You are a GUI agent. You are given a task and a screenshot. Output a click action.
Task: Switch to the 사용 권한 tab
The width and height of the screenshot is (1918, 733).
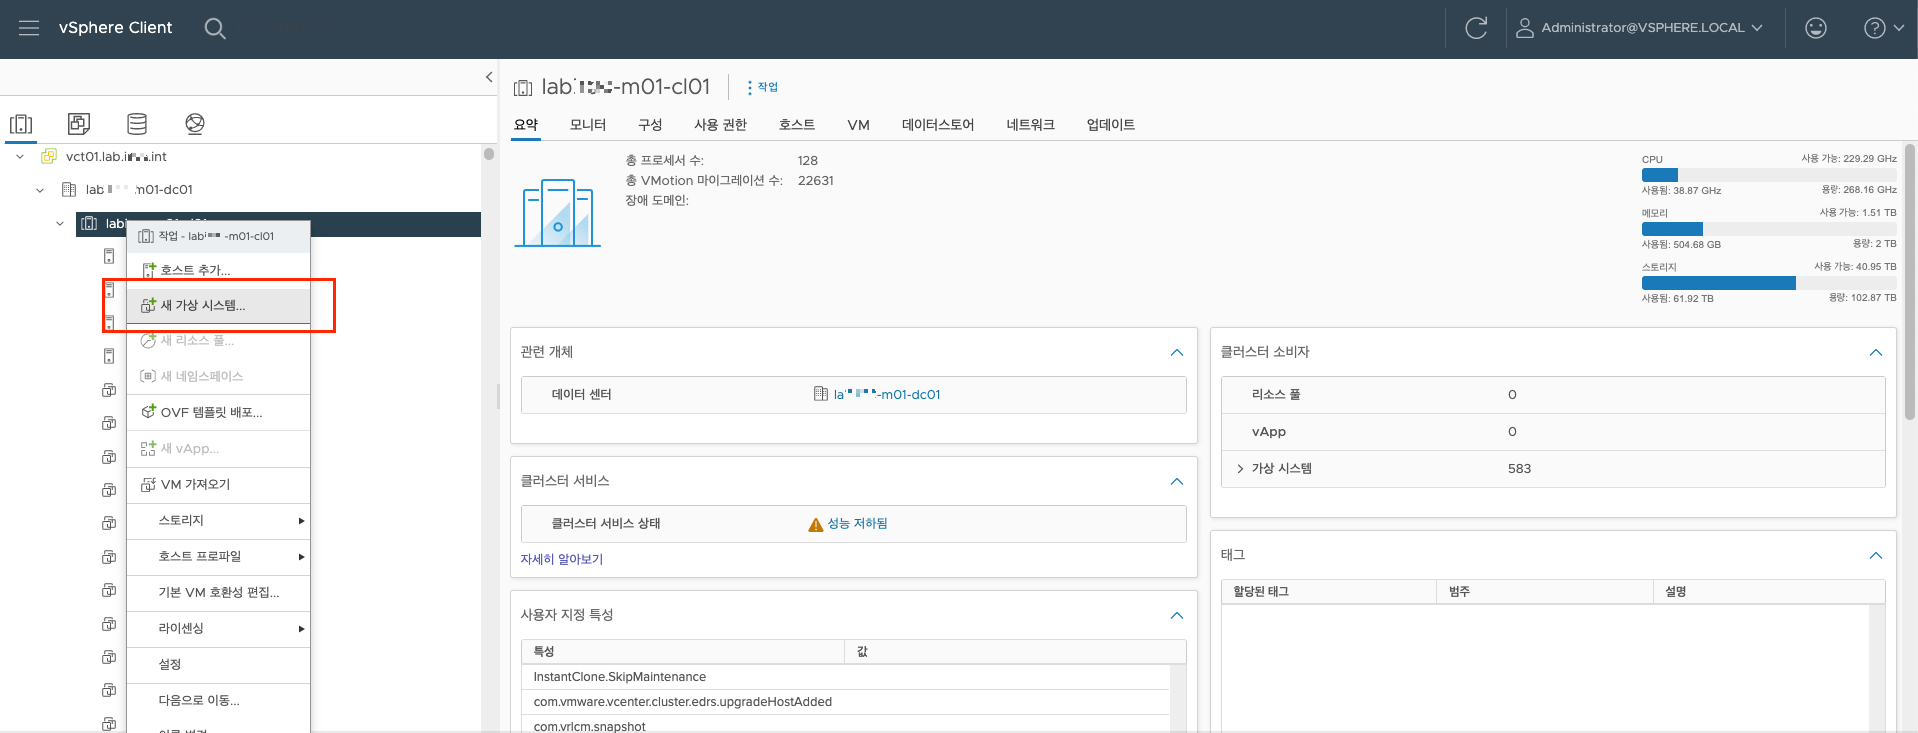pyautogui.click(x=720, y=125)
